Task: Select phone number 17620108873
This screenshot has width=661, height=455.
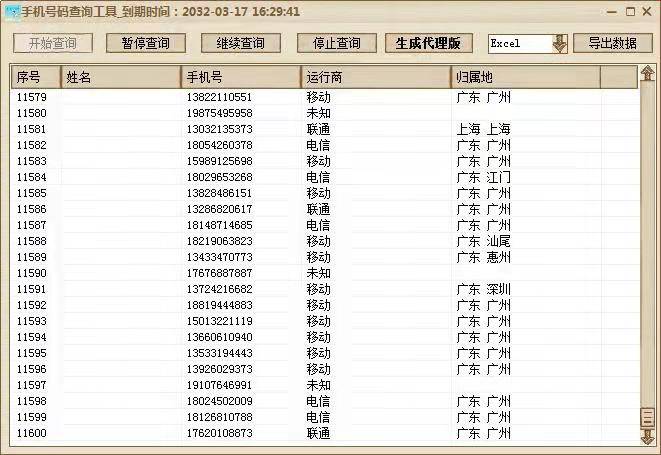Action: coord(219,434)
